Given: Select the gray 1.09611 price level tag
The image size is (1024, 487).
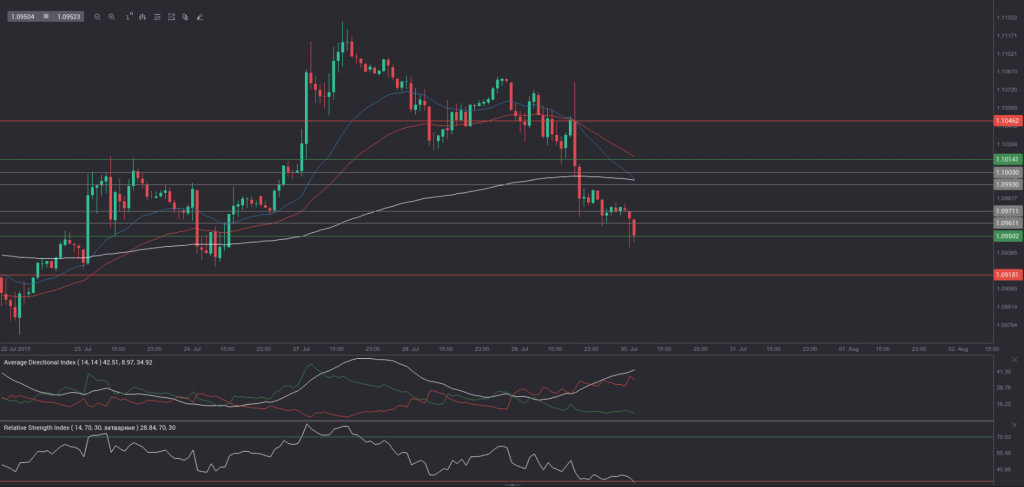Looking at the screenshot, I should [x=1007, y=223].
